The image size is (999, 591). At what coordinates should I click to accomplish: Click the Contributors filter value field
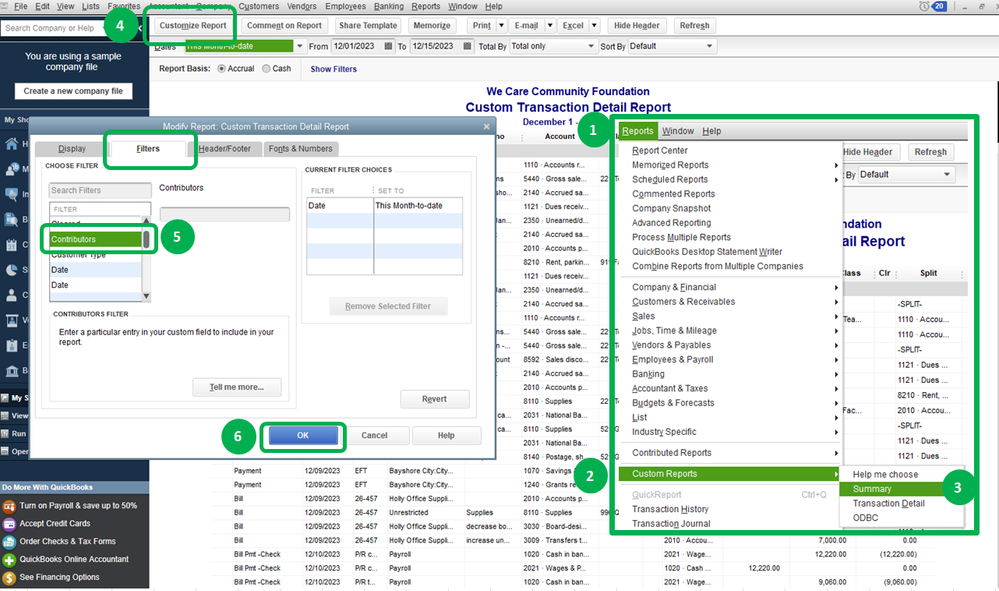(224, 214)
